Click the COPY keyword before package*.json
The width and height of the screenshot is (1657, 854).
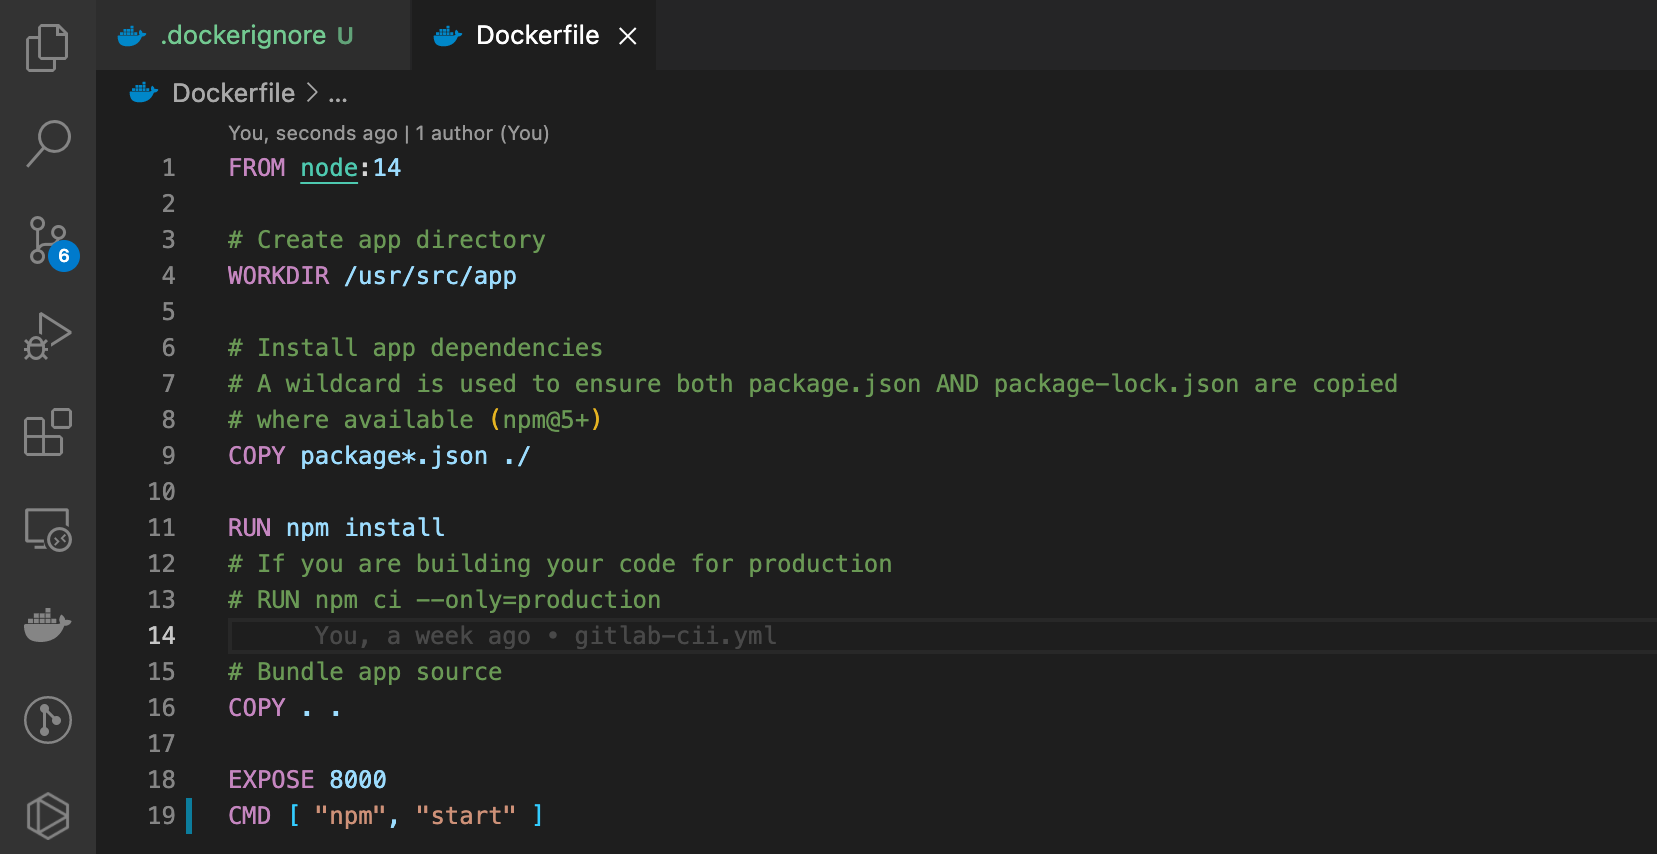coord(257,456)
